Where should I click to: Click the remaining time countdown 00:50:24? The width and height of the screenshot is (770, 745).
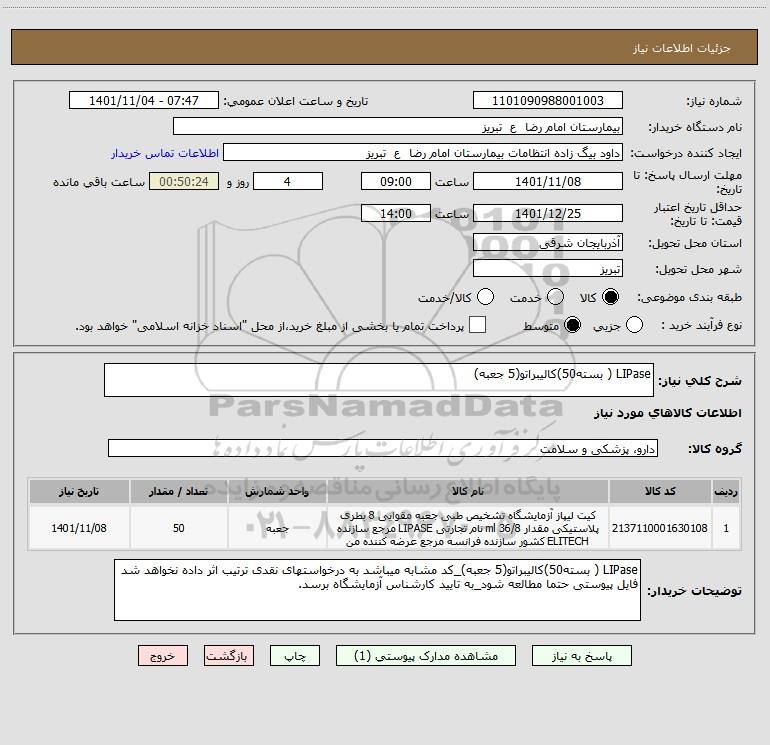184,181
